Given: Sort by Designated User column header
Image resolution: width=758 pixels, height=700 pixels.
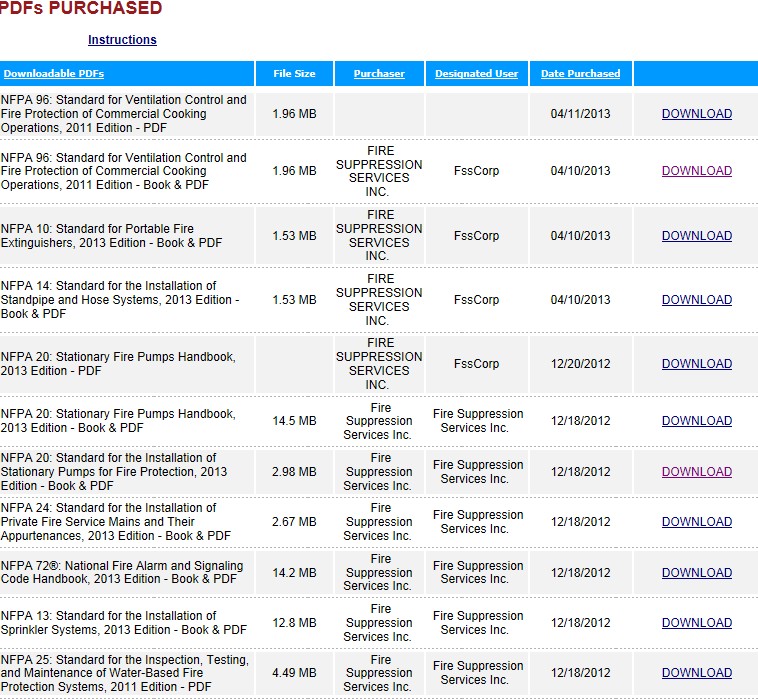Looking at the screenshot, I should 476,73.
